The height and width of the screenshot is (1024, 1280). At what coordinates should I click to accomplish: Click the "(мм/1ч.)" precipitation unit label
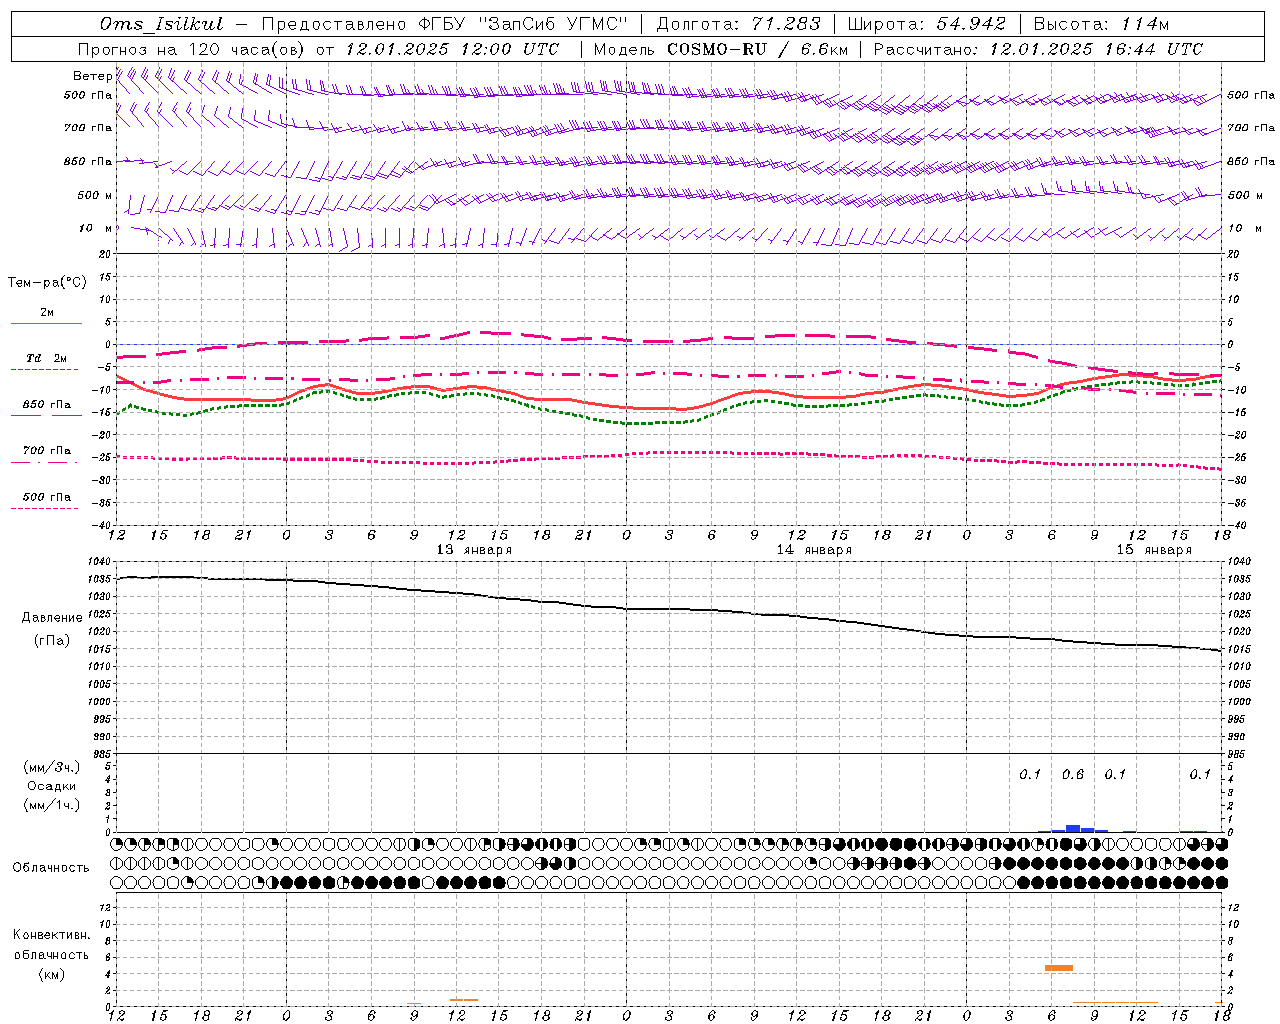pos(52,805)
